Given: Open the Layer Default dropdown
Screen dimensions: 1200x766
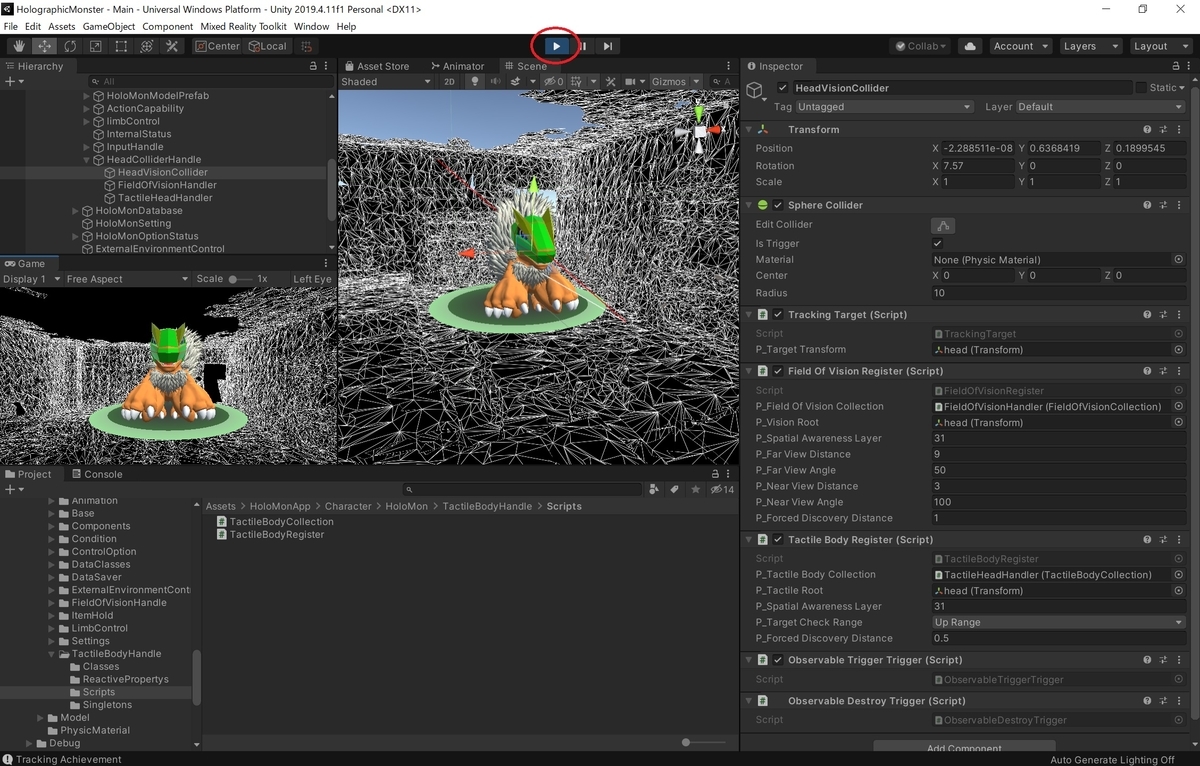Looking at the screenshot, I should coord(1100,107).
